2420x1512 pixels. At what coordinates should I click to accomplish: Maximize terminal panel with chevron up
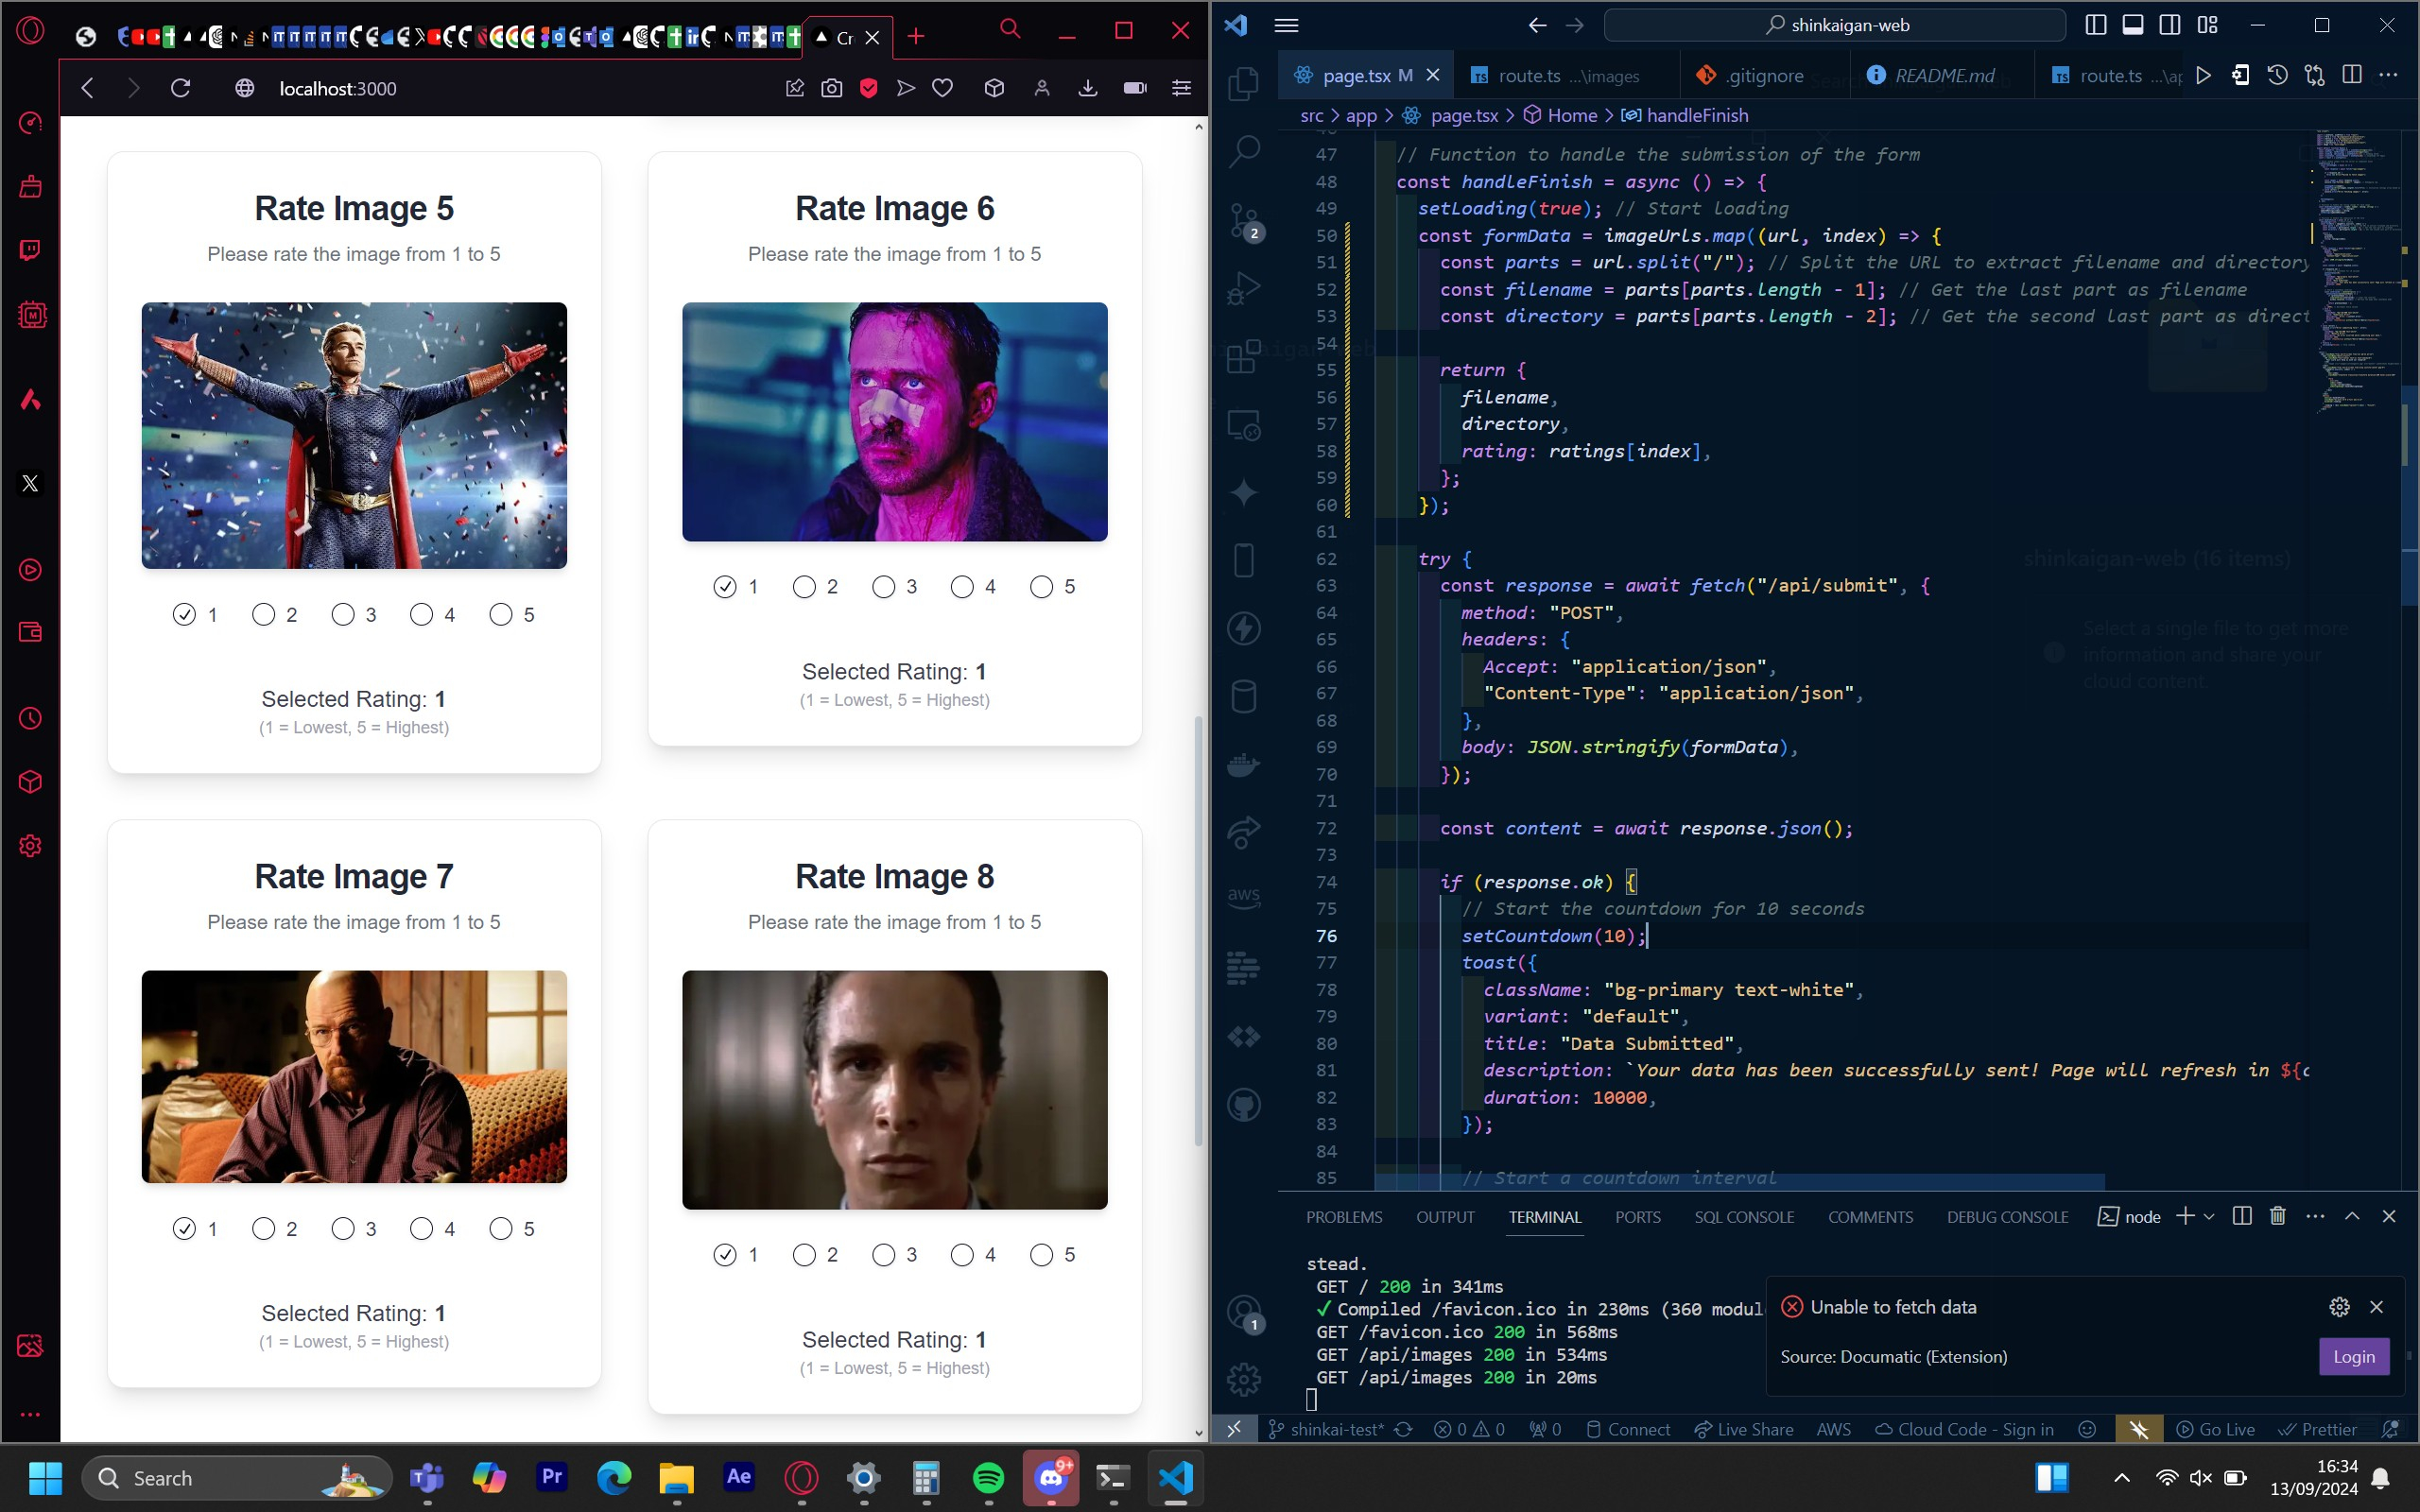2351,1216
